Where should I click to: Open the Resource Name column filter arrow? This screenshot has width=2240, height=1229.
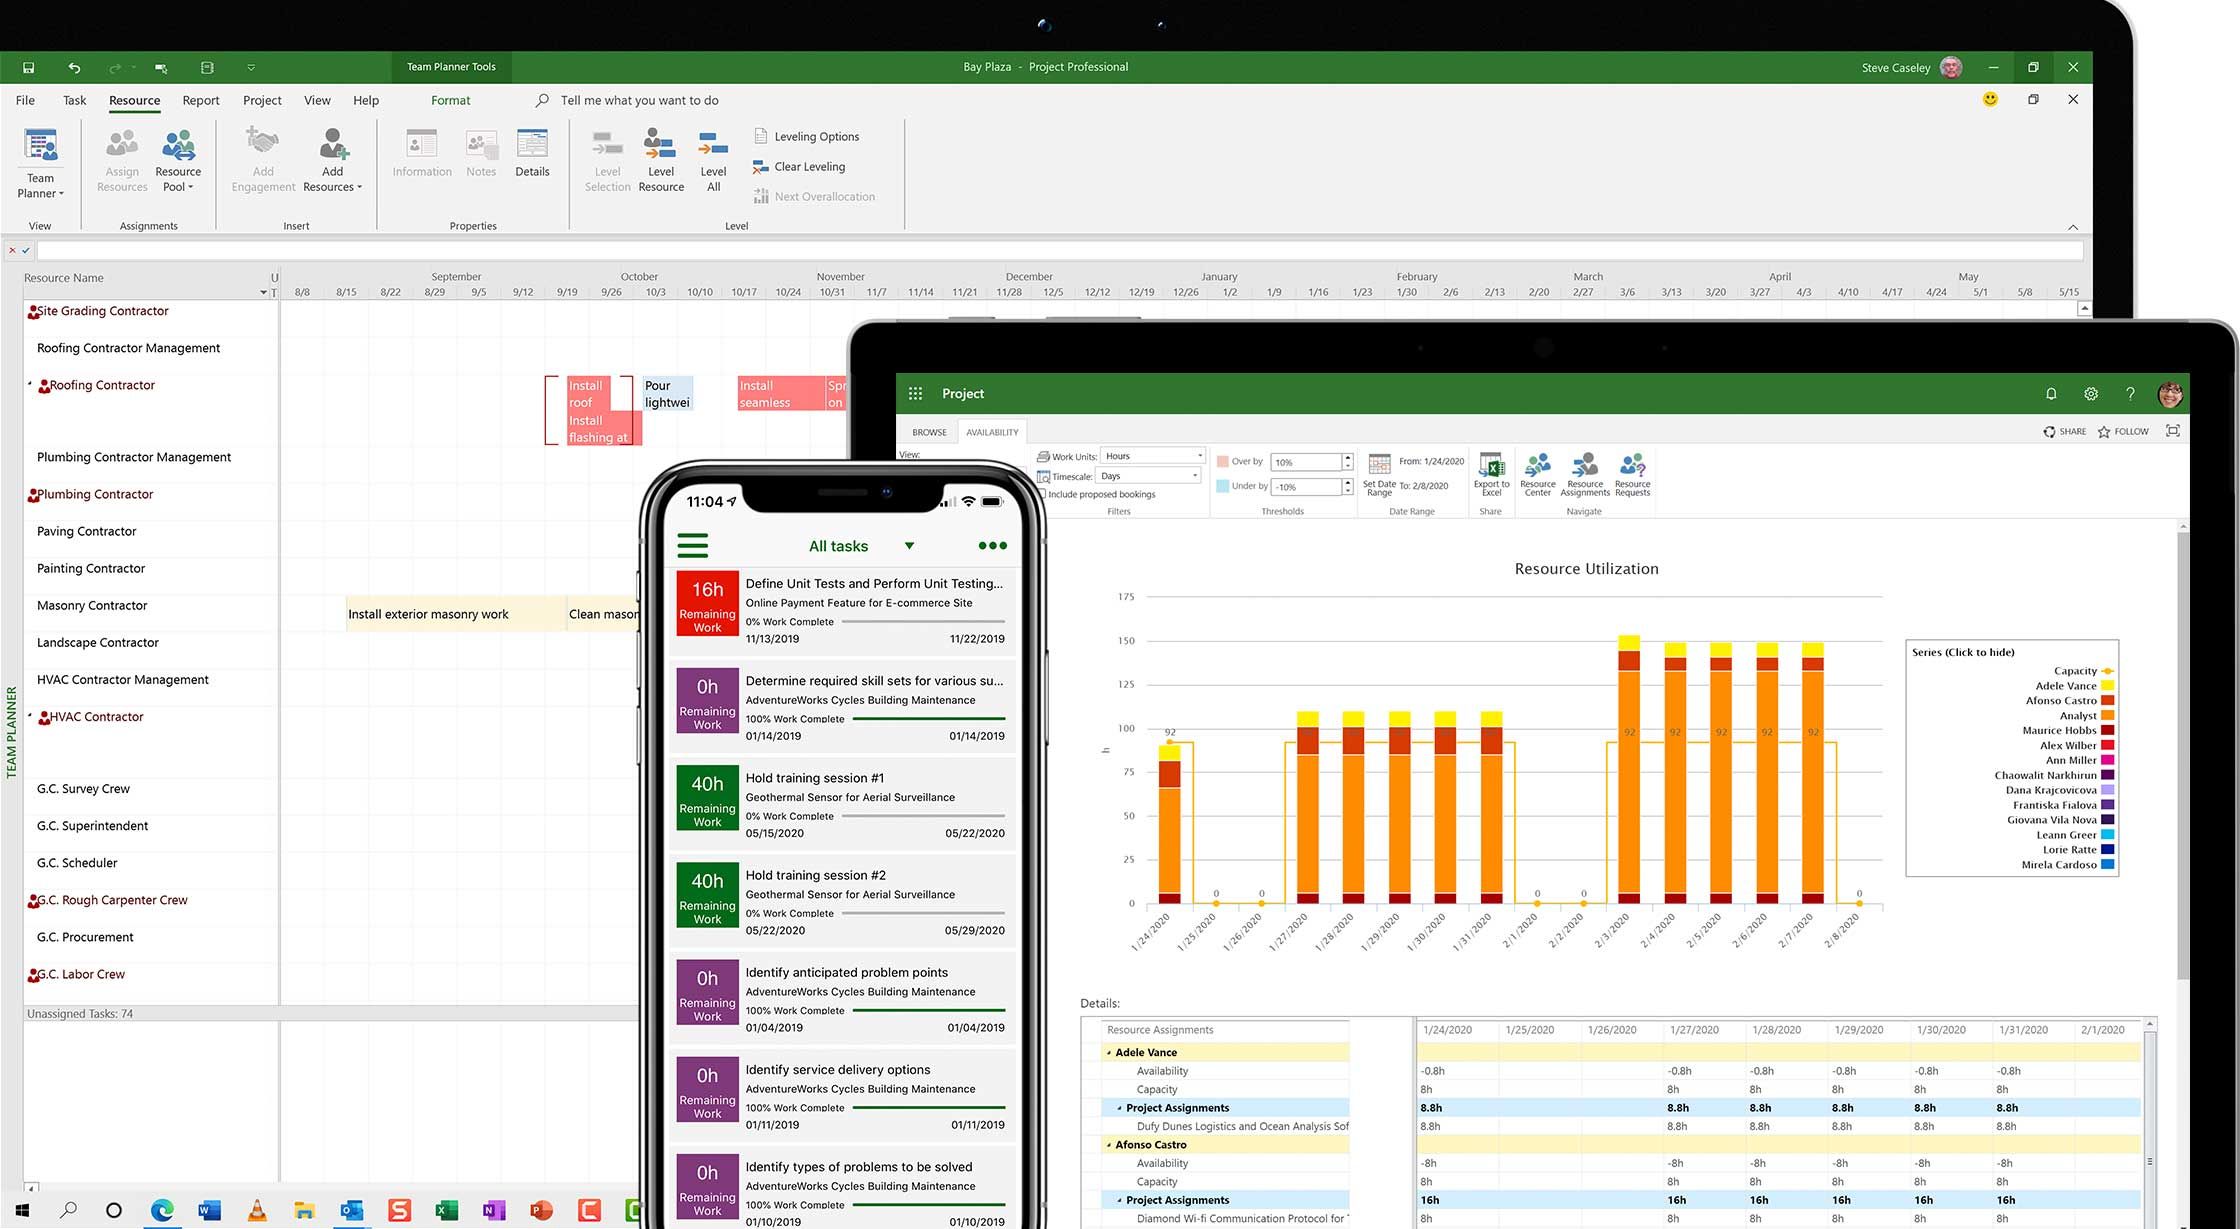click(263, 293)
